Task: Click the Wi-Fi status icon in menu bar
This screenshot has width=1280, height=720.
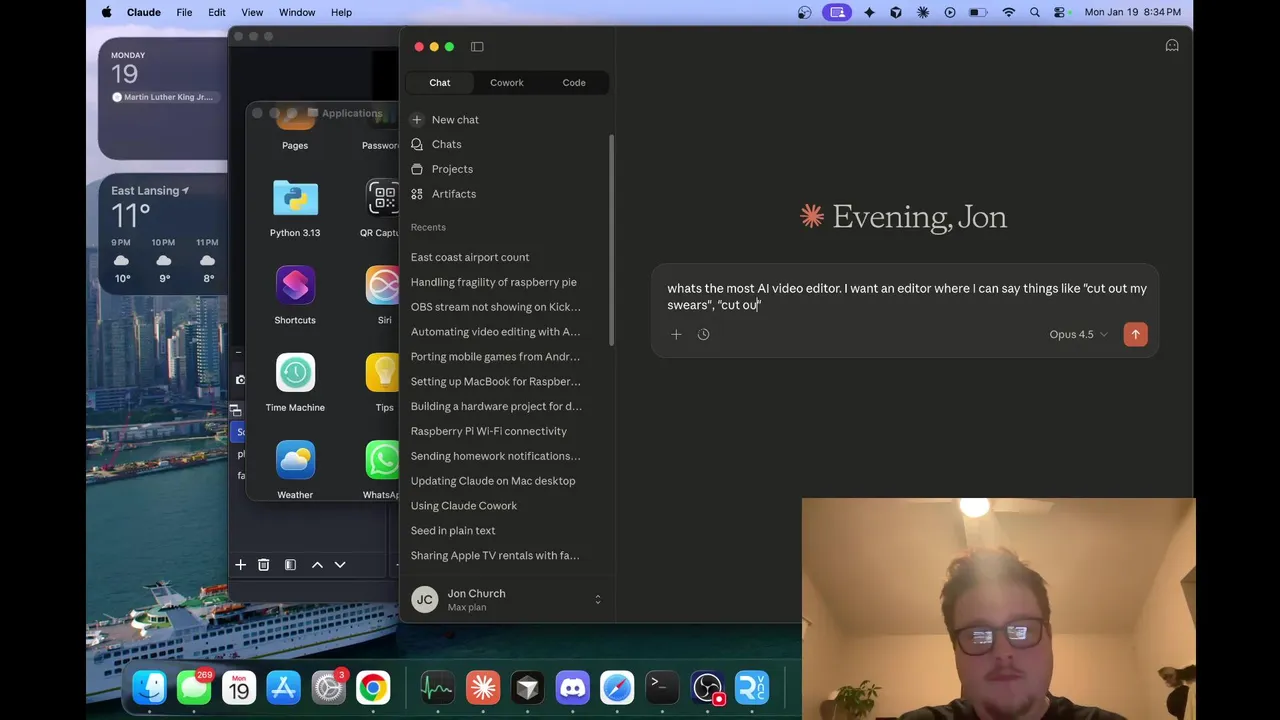Action: pos(1009,12)
